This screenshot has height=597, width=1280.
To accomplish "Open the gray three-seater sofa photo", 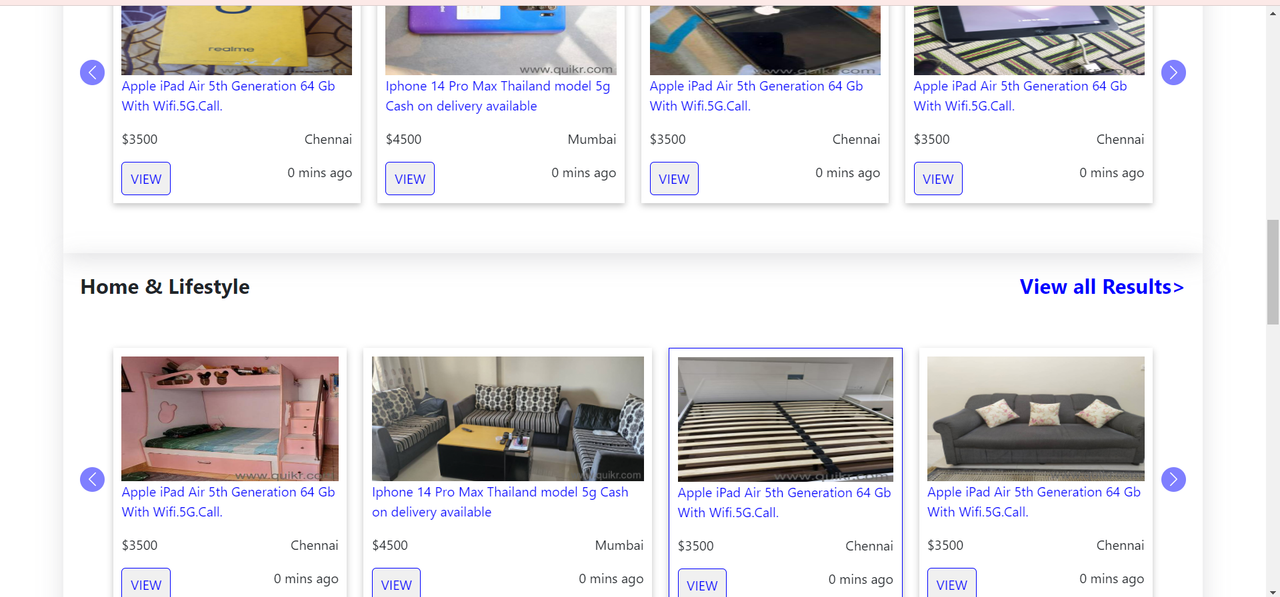I will tap(1035, 419).
